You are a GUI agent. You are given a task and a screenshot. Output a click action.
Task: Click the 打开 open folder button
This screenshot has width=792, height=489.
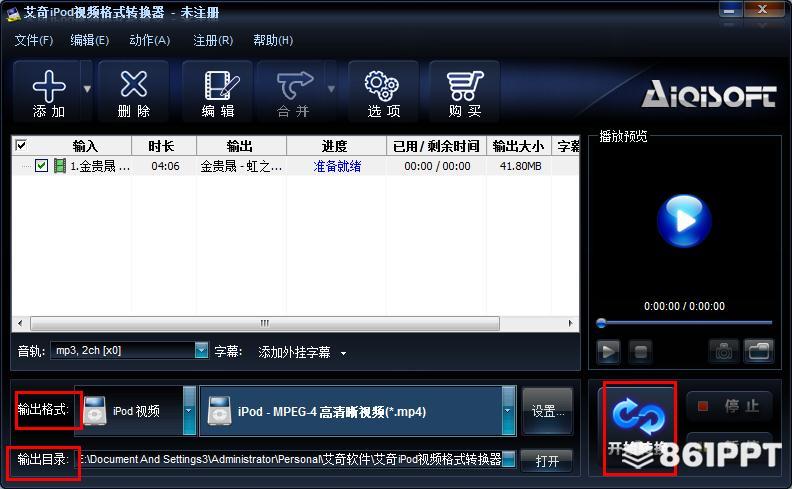point(547,461)
